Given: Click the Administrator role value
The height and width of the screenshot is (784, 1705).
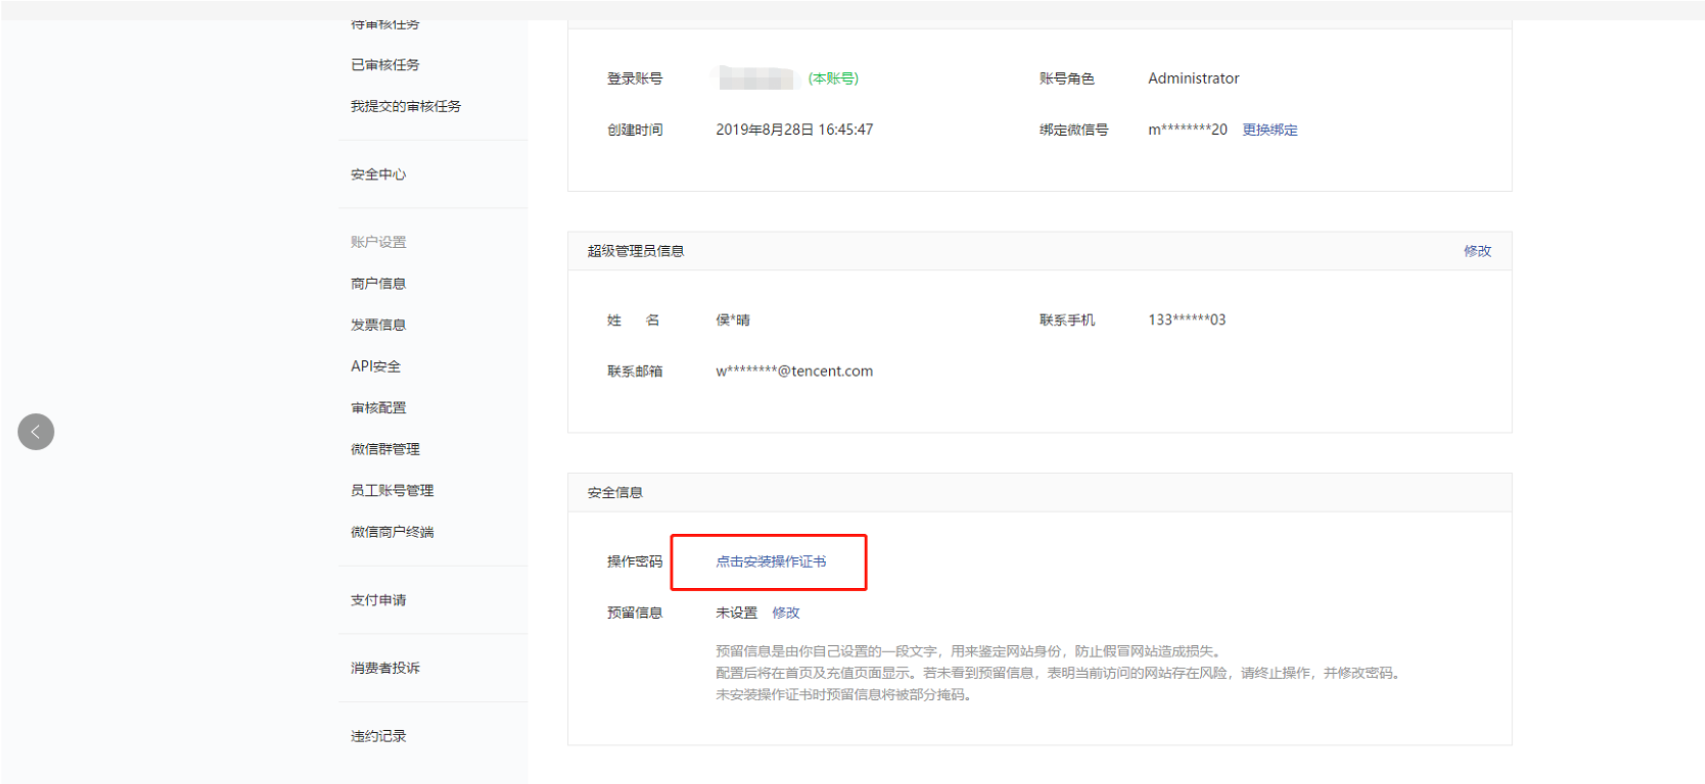Looking at the screenshot, I should 1193,78.
